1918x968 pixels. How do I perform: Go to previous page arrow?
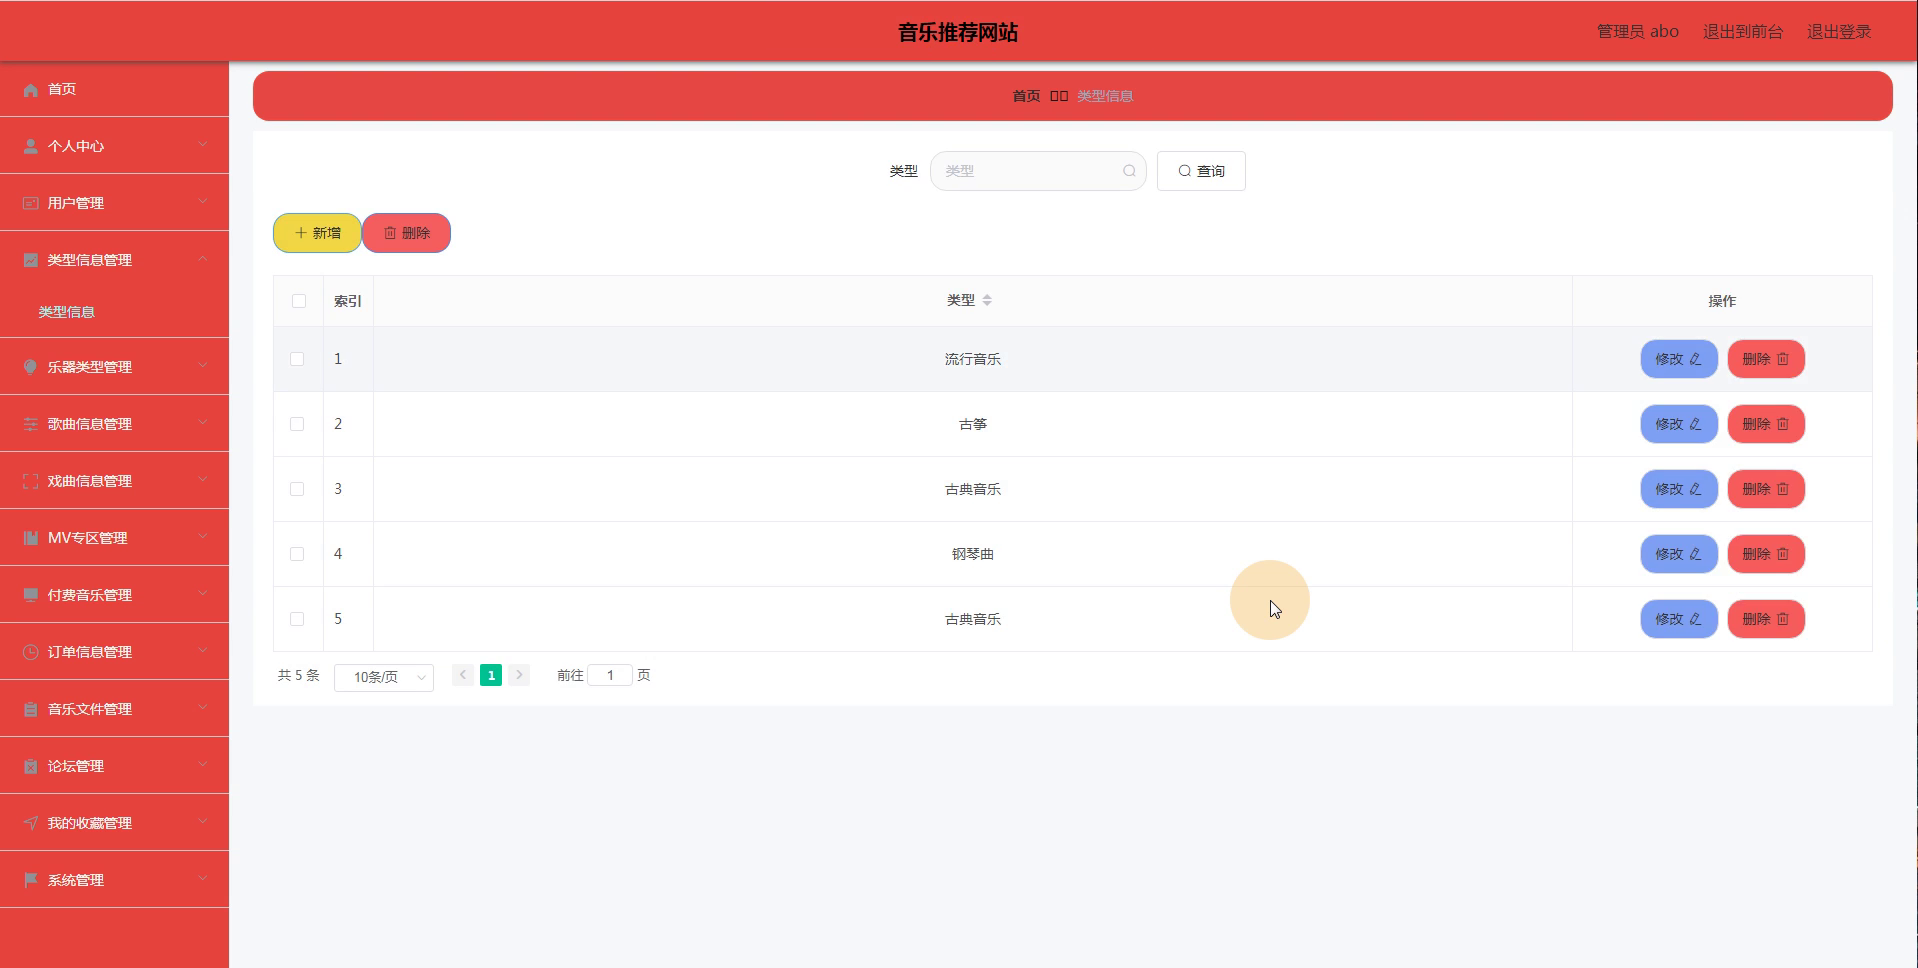(463, 675)
